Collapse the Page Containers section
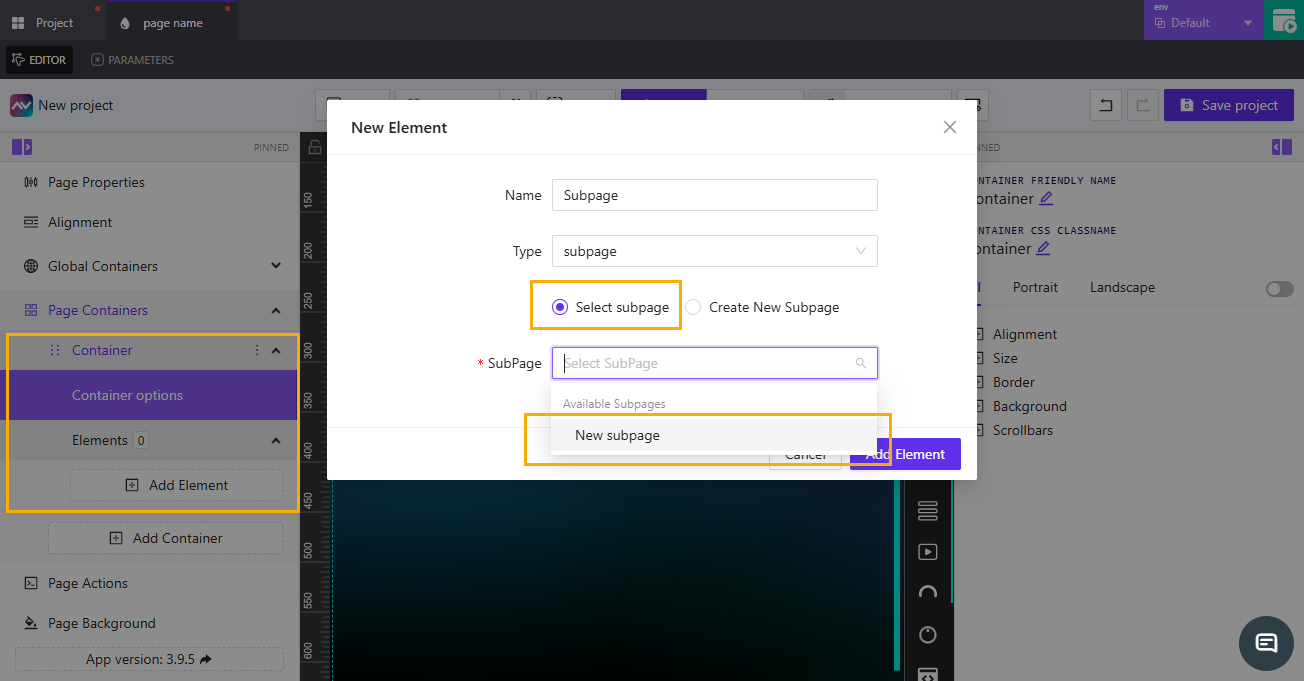This screenshot has width=1304, height=681. 277,310
